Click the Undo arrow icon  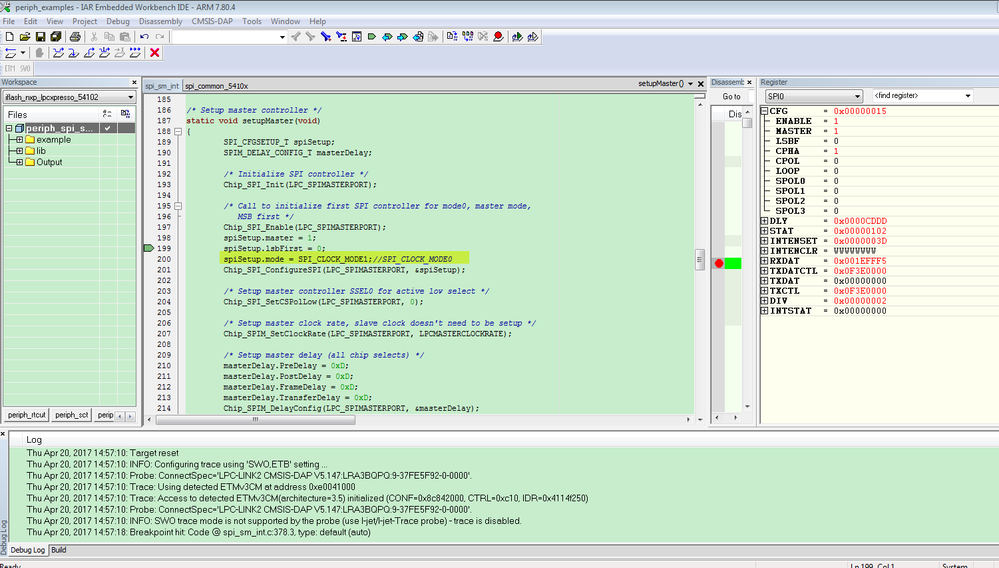pos(144,37)
